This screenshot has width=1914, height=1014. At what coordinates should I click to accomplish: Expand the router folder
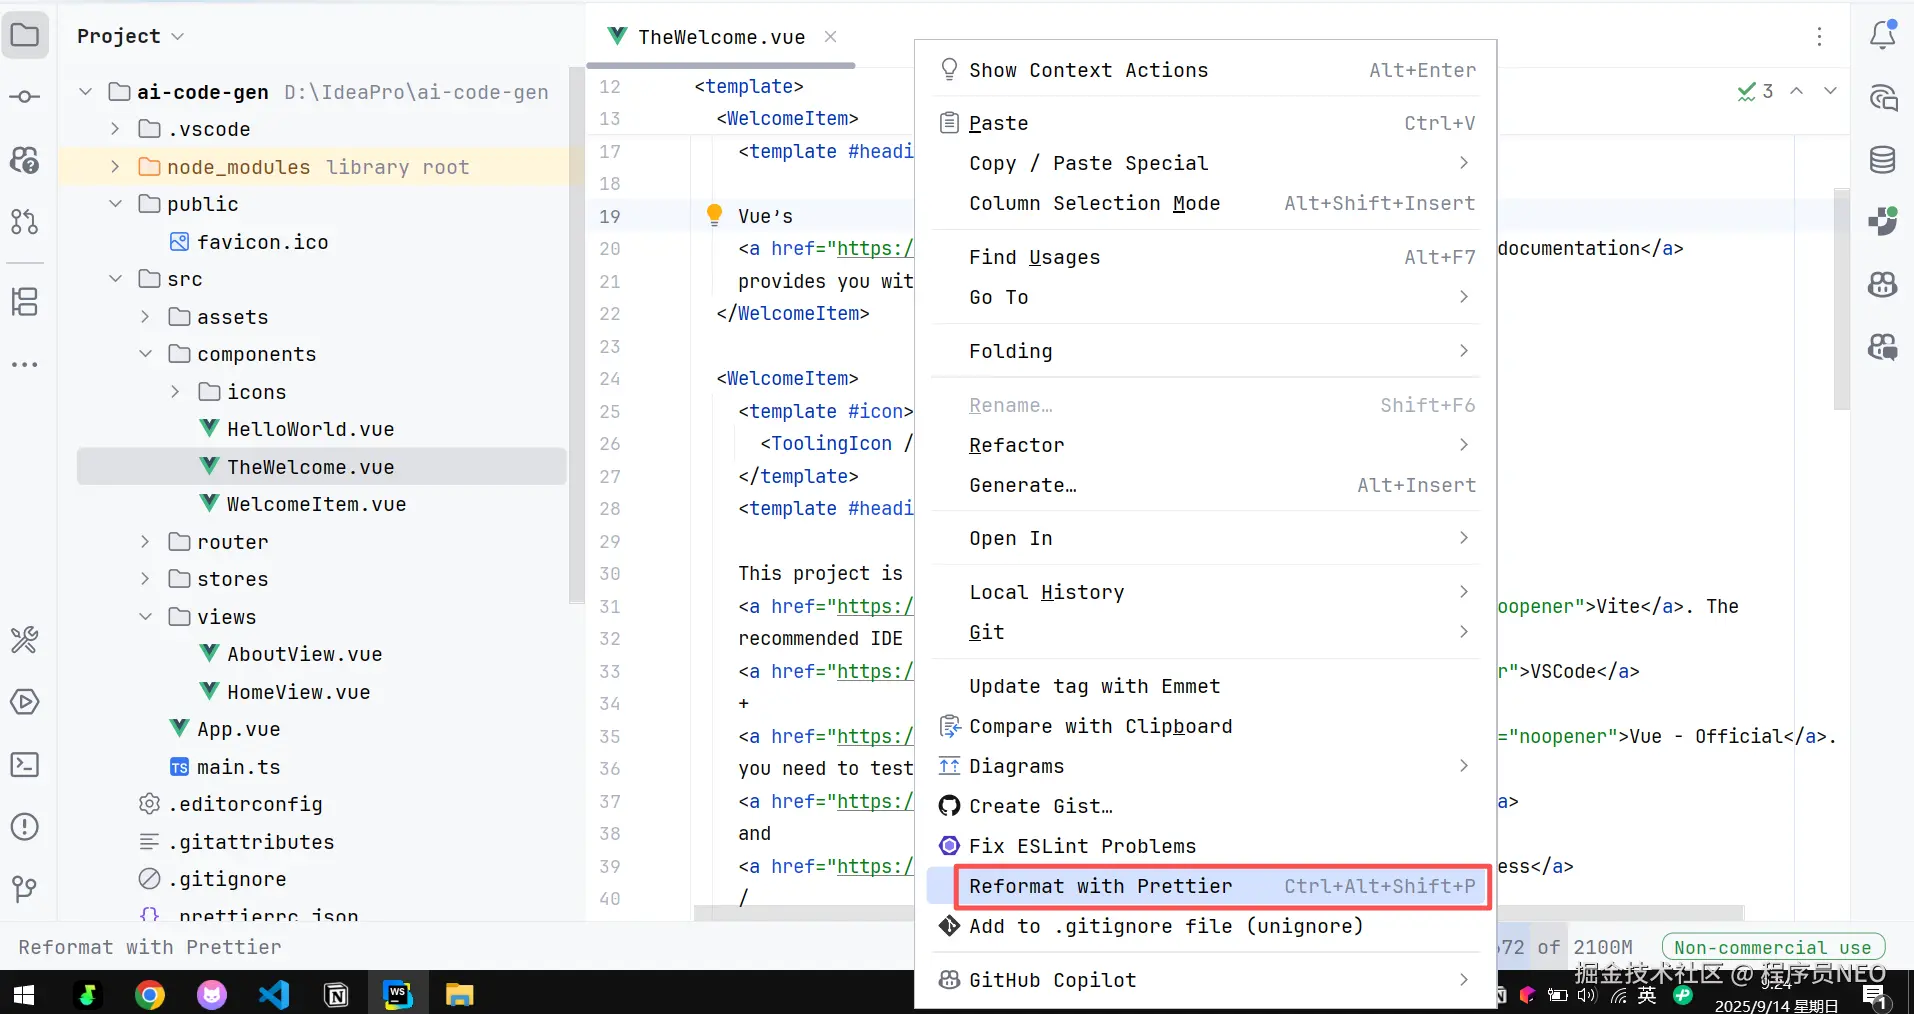click(145, 542)
